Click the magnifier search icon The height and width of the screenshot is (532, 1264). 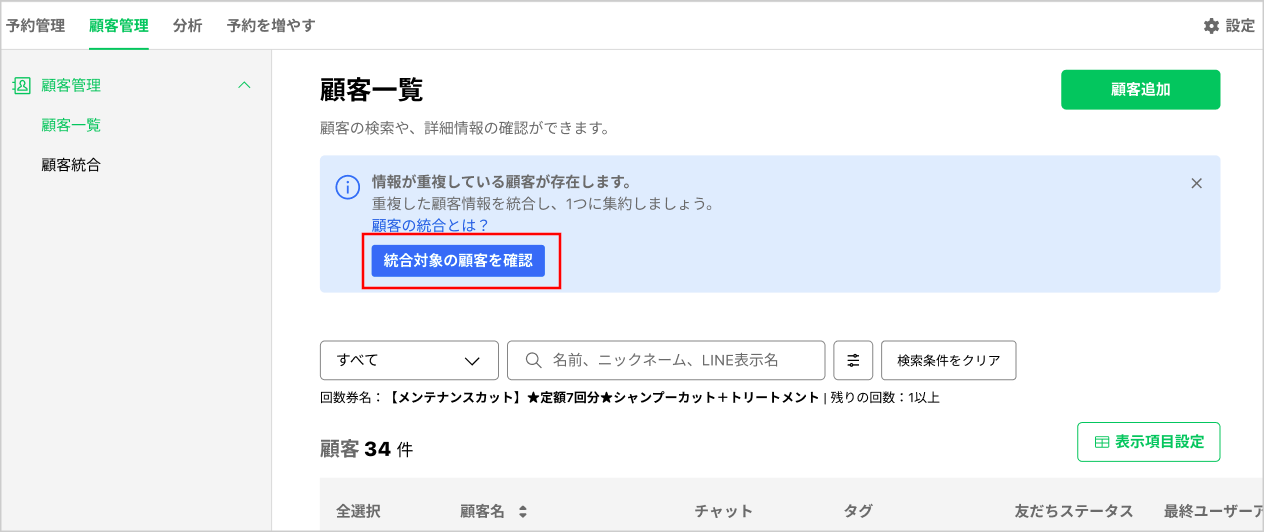point(534,360)
